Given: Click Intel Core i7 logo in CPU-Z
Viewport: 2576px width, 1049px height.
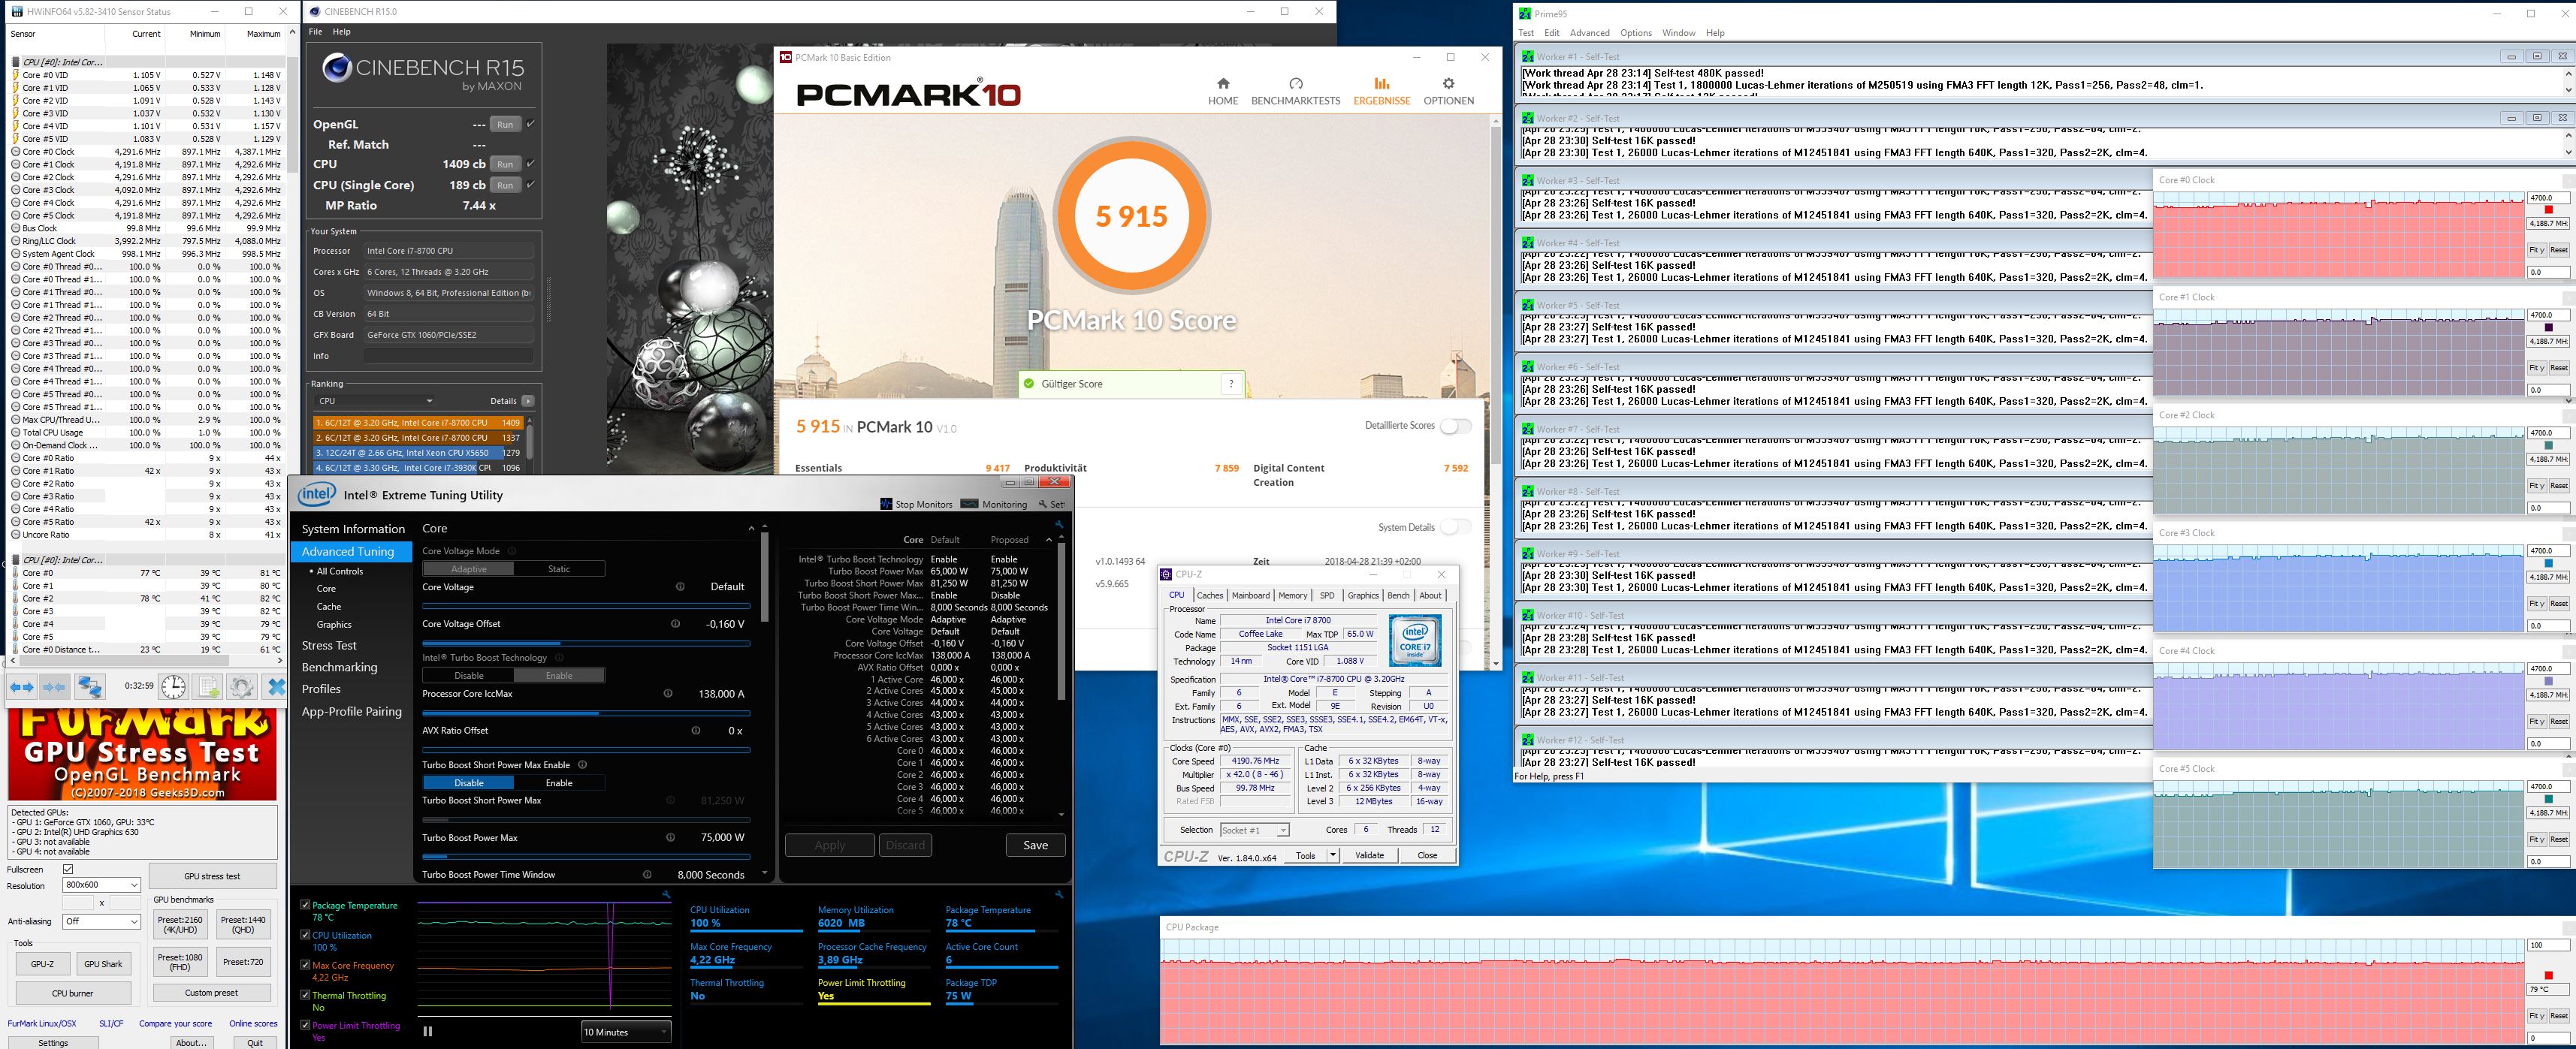Looking at the screenshot, I should pos(1415,640).
